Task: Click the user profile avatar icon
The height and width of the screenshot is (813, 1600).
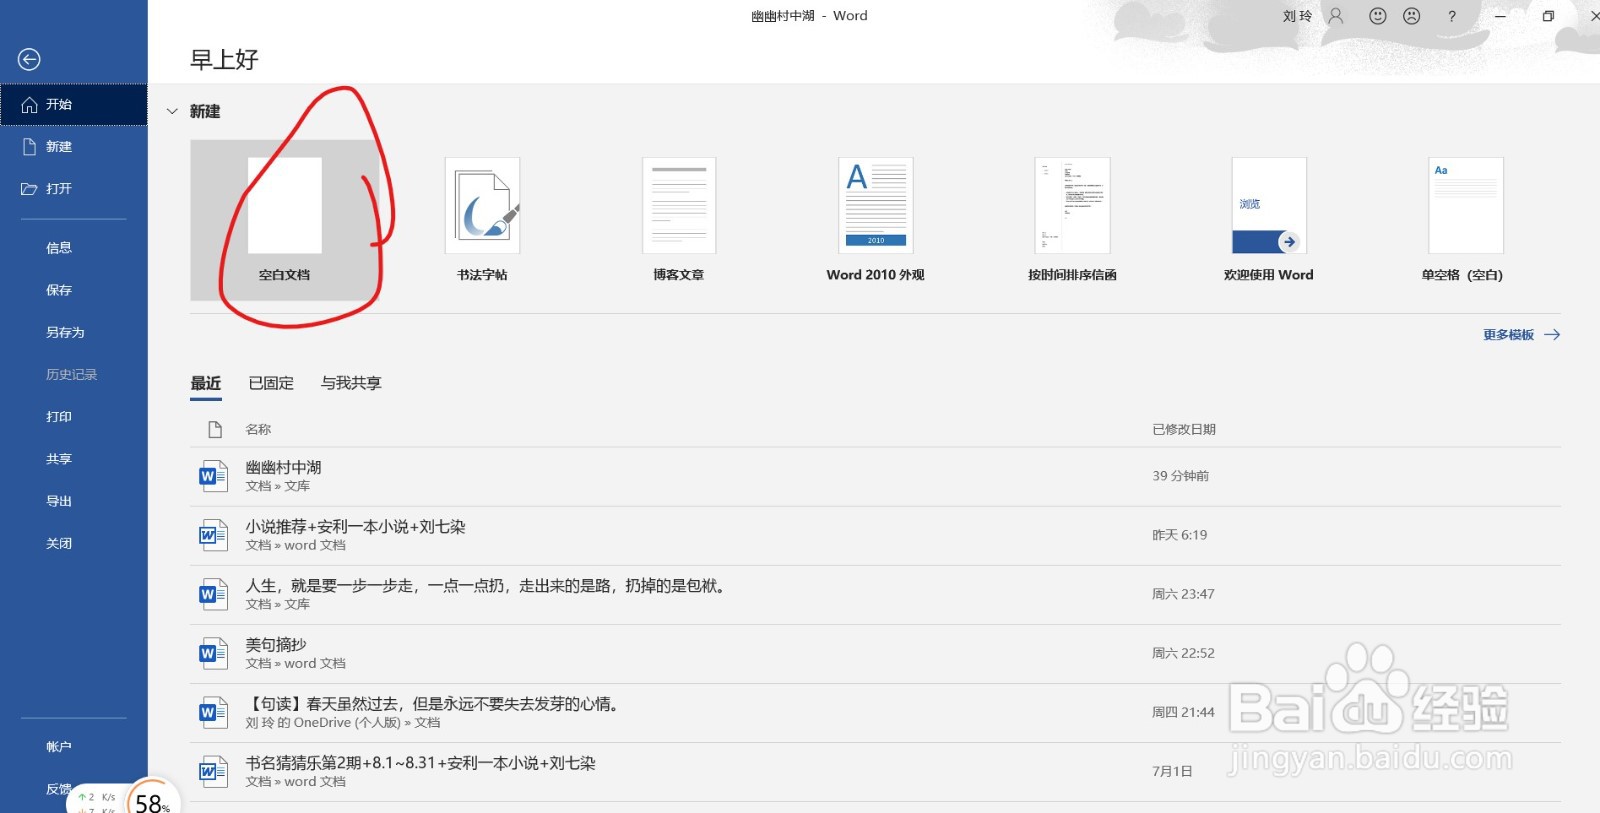Action: point(1336,16)
